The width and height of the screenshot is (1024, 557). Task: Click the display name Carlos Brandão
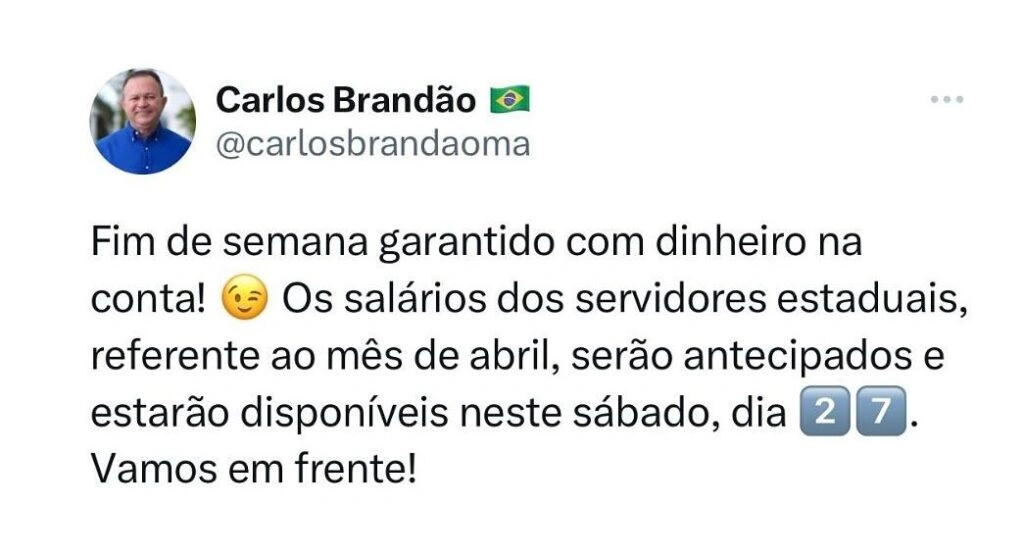(347, 99)
